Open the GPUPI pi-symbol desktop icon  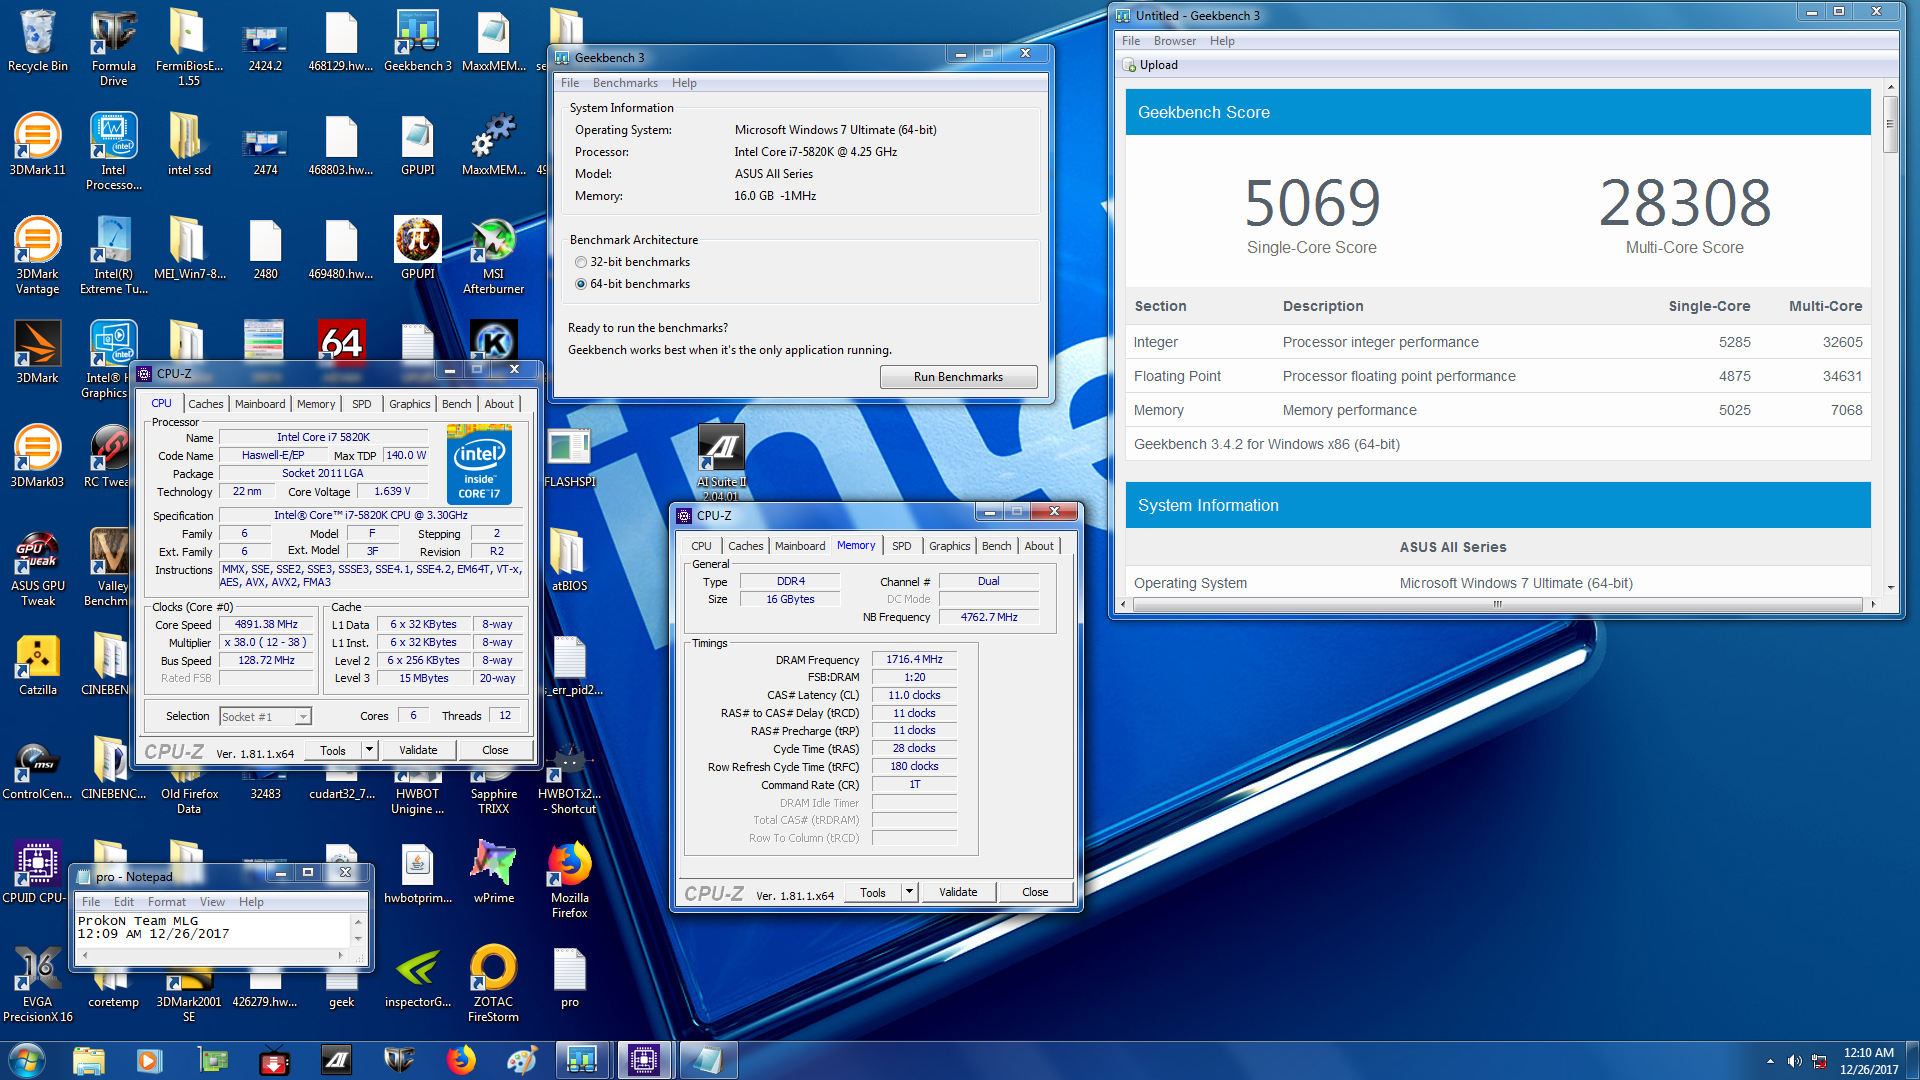(x=417, y=248)
